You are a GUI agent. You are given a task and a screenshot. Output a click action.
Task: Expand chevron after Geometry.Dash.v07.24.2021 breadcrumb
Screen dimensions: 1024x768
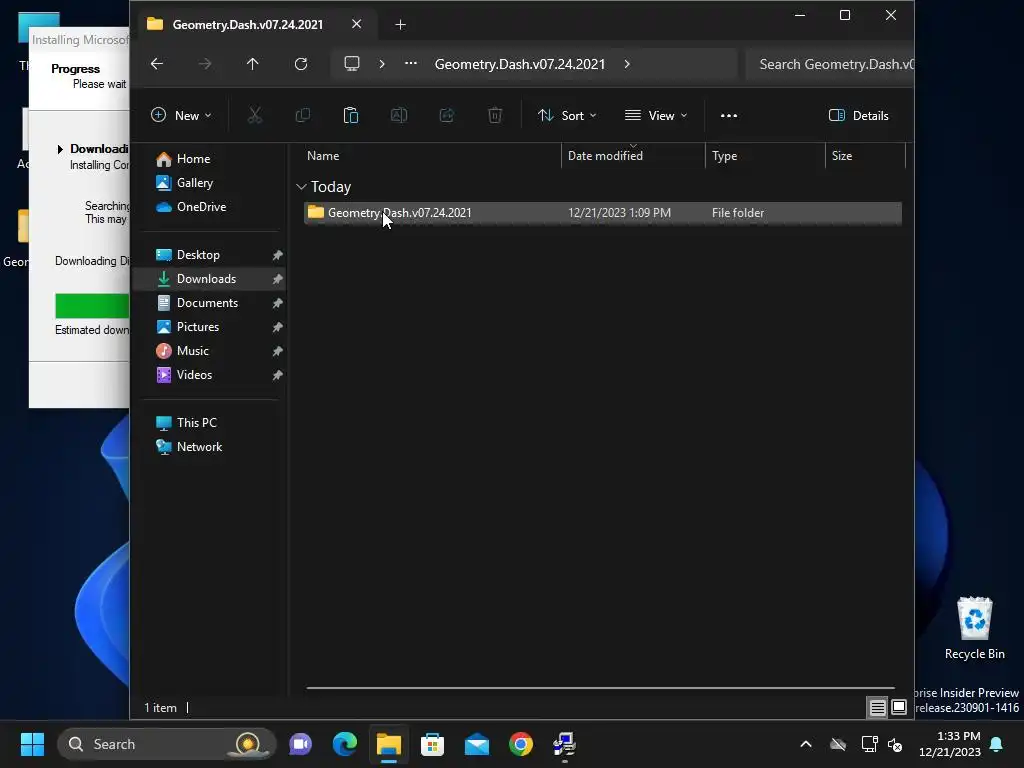point(627,64)
